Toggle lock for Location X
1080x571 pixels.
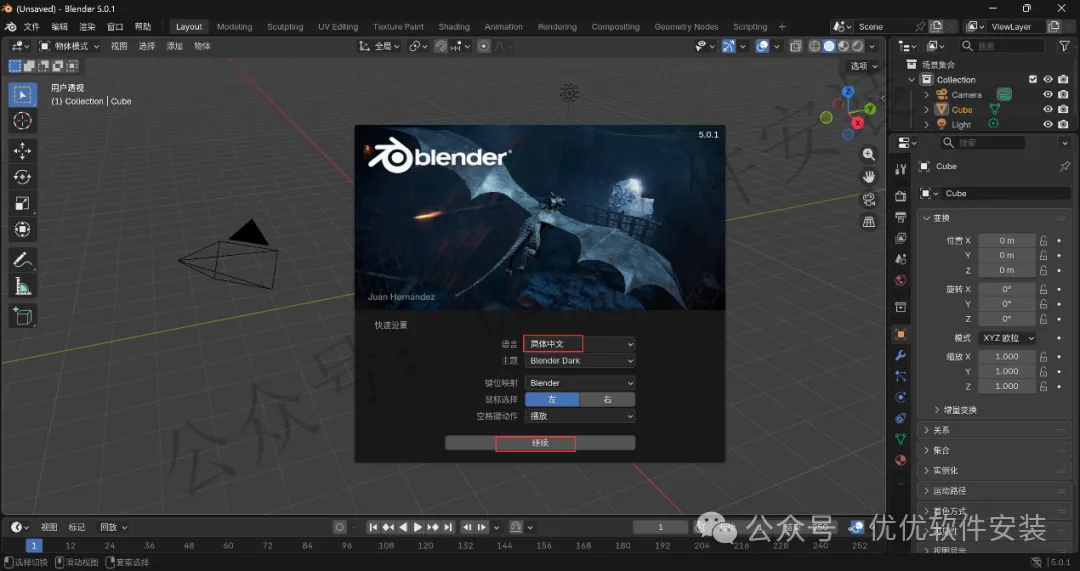click(1043, 240)
